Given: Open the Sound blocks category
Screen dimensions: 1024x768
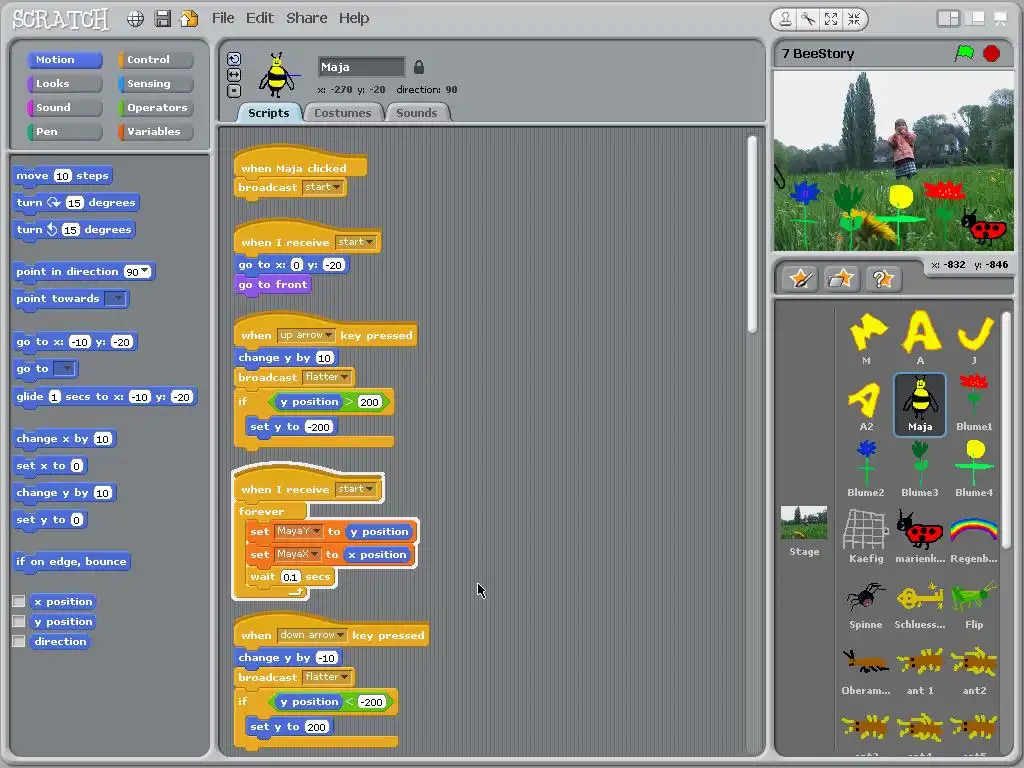Looking at the screenshot, I should click(65, 108).
